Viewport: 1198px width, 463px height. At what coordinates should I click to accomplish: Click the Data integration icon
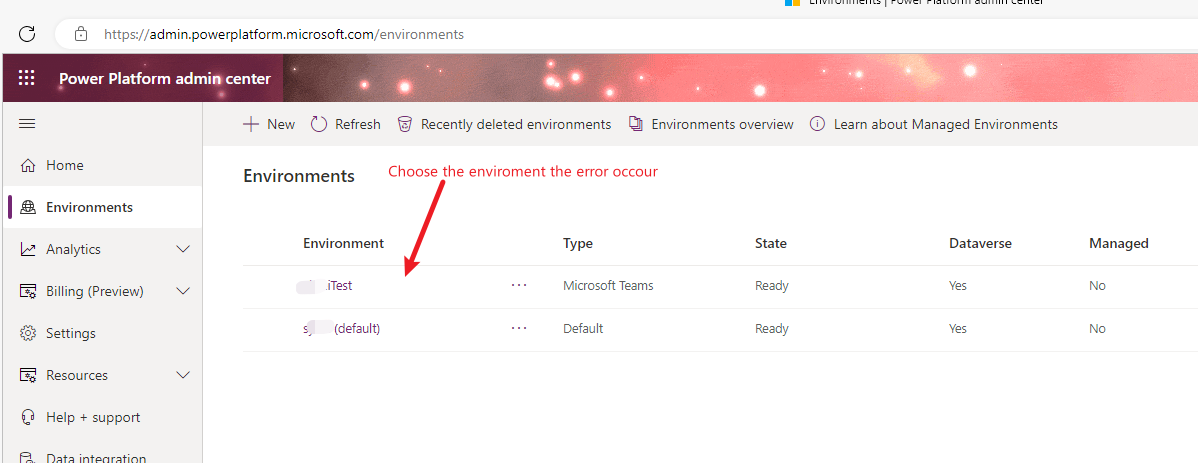point(28,458)
